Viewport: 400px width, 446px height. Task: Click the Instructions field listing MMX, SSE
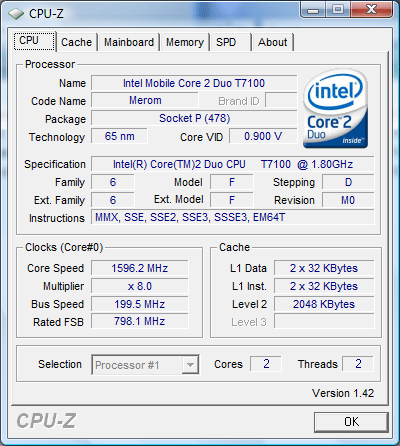[233, 218]
